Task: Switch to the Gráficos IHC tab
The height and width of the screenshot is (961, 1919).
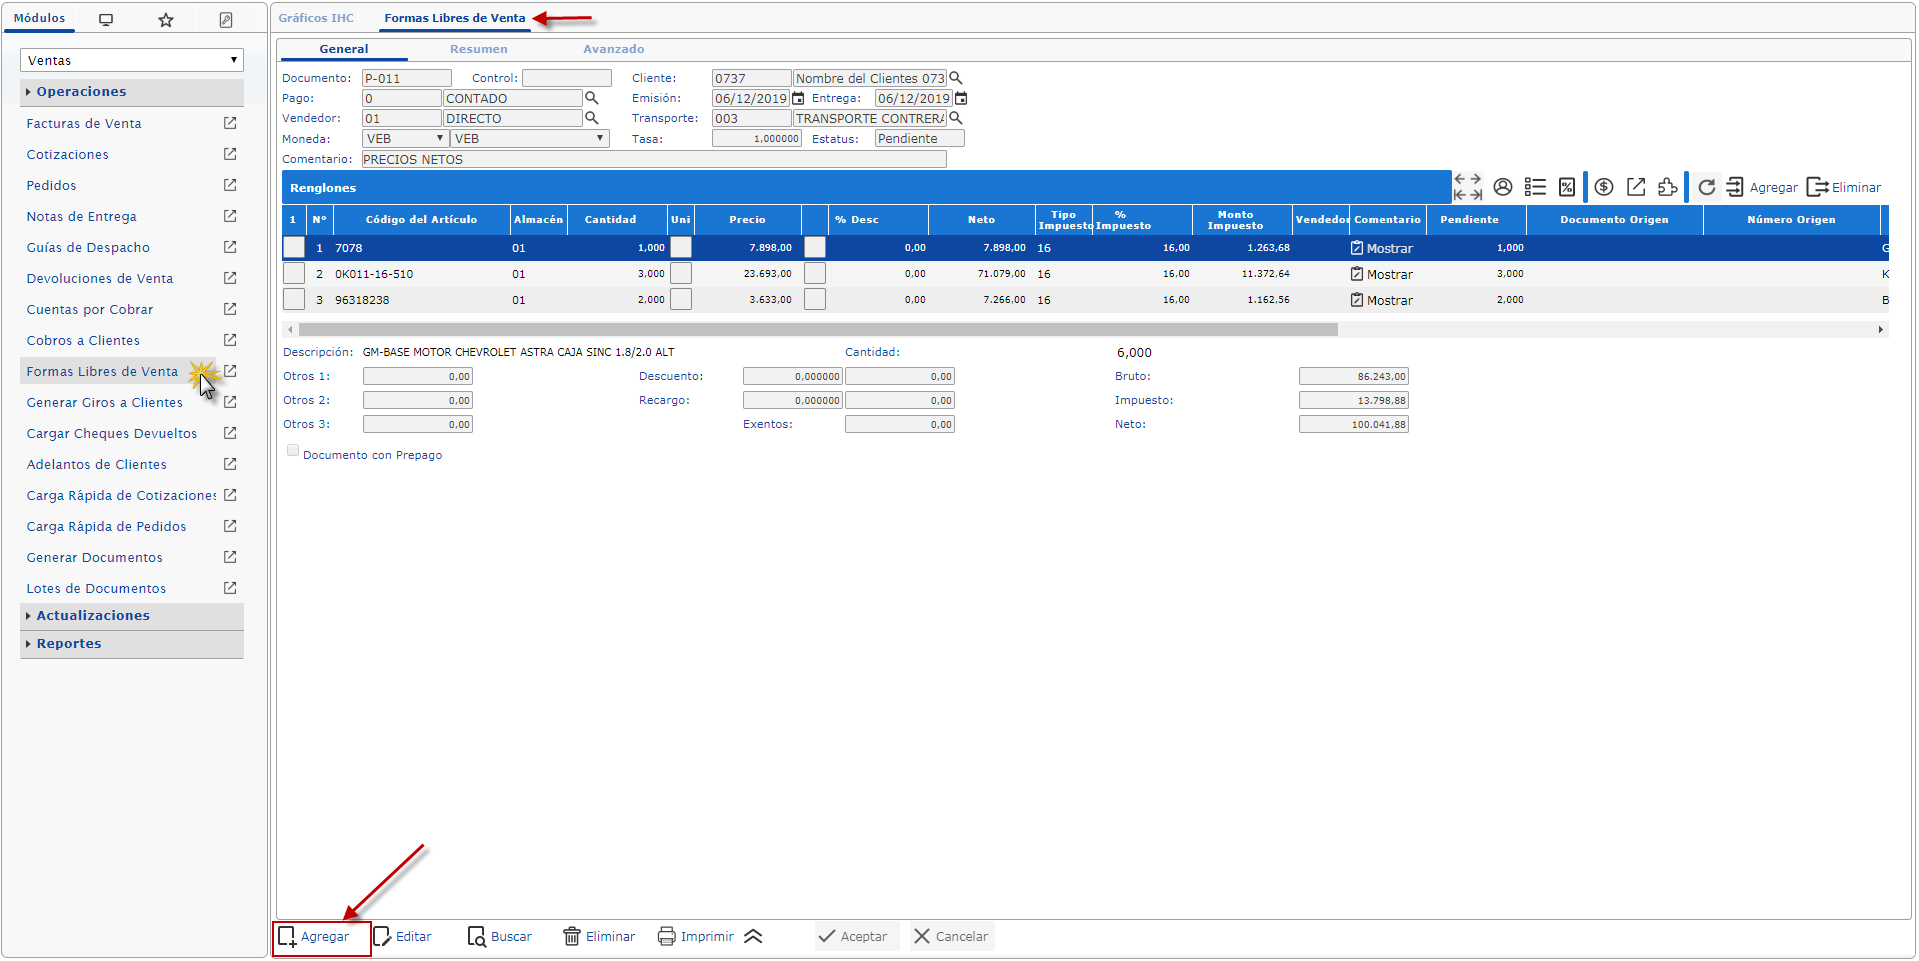Action: 316,18
